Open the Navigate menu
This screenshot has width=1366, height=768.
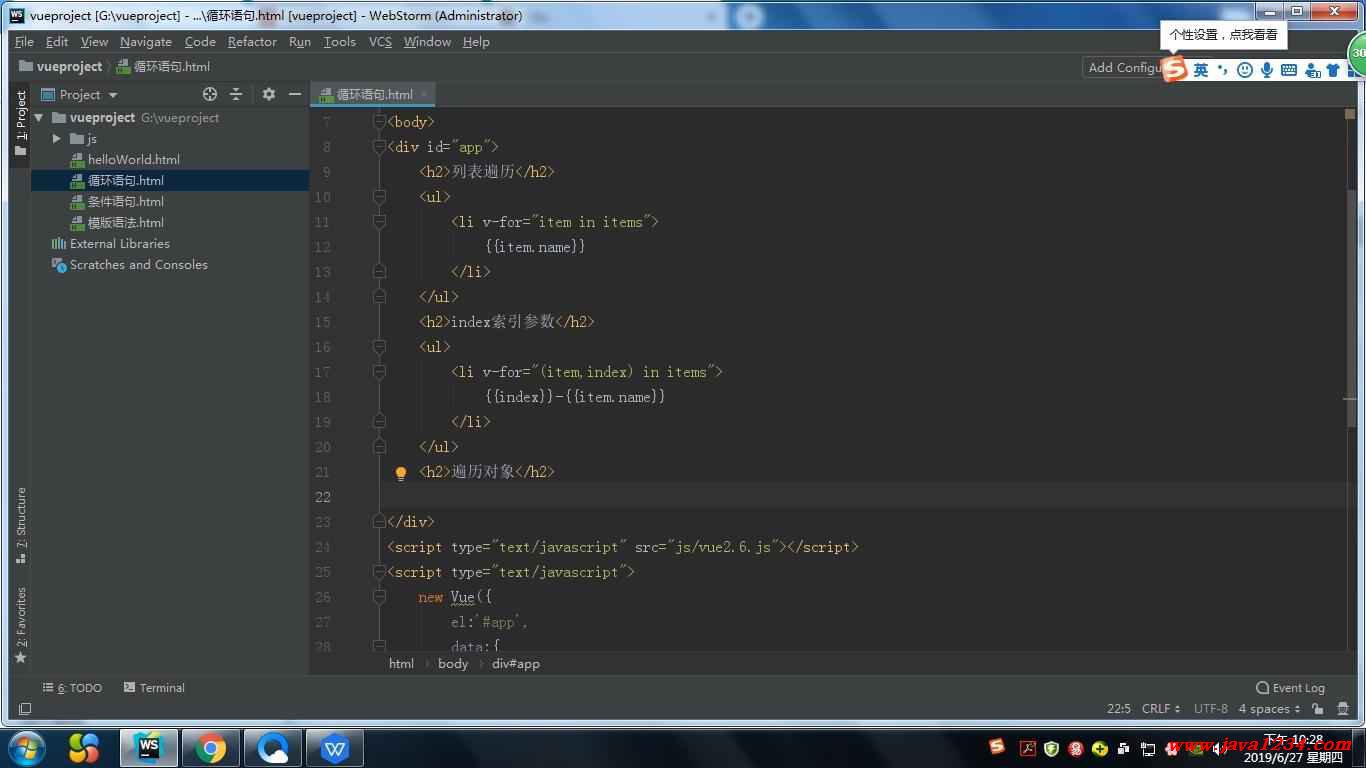click(x=146, y=42)
